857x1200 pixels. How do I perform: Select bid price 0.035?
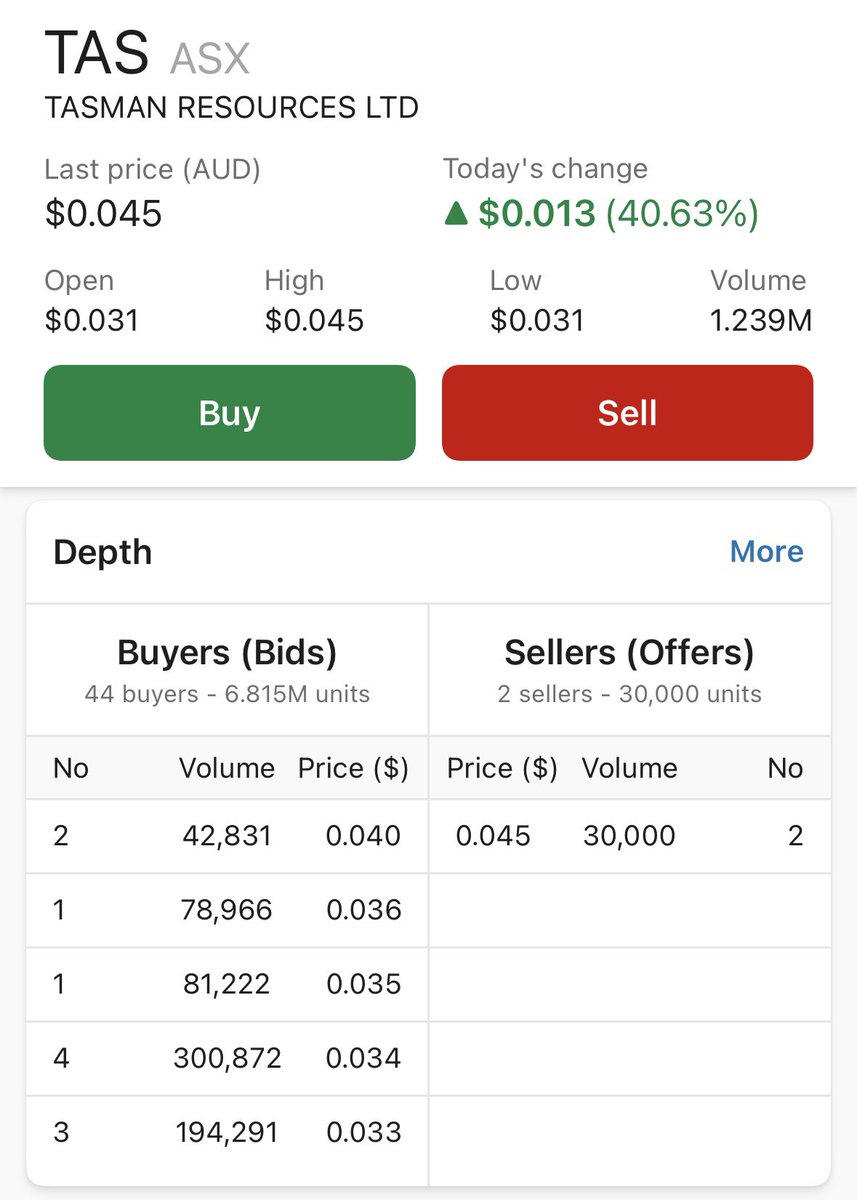click(x=363, y=984)
